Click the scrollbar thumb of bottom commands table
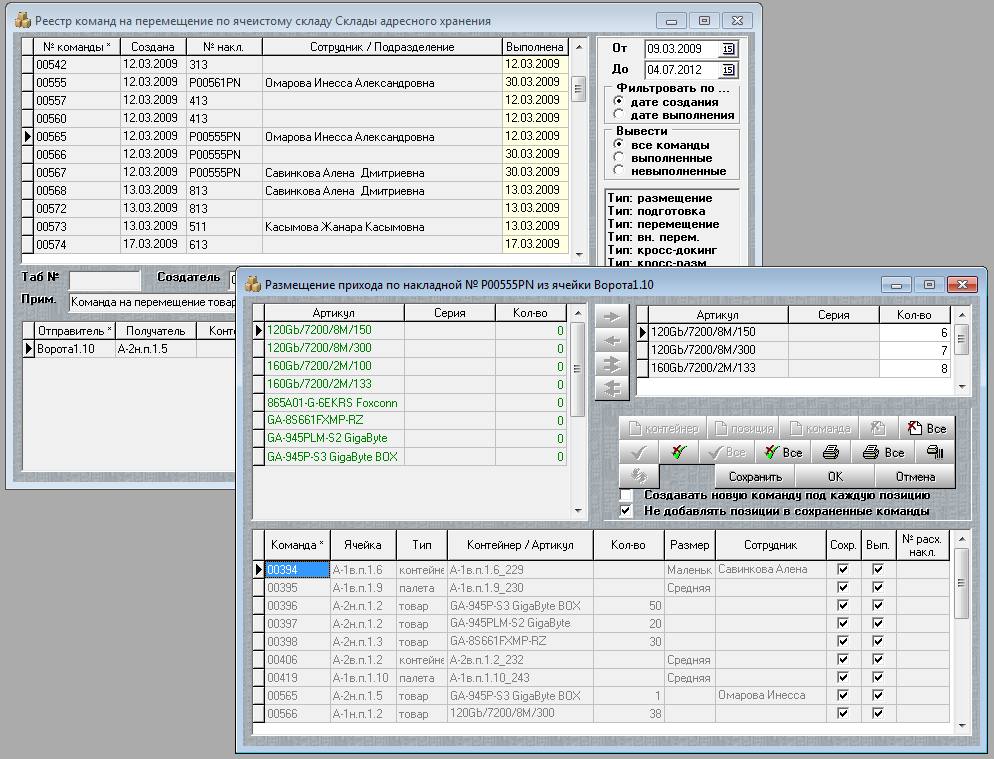The width and height of the screenshot is (994, 759). [x=962, y=583]
